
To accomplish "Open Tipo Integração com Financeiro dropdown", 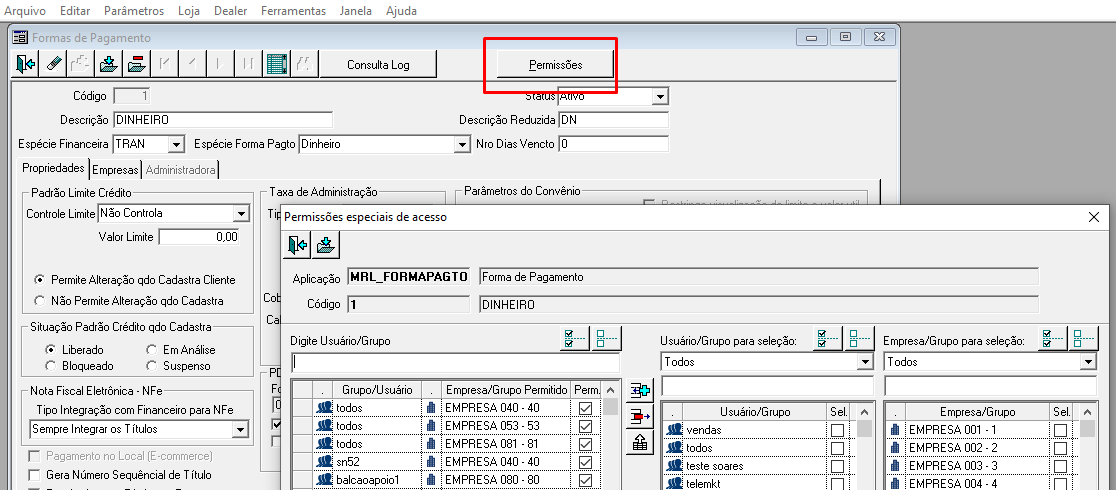I will [241, 429].
